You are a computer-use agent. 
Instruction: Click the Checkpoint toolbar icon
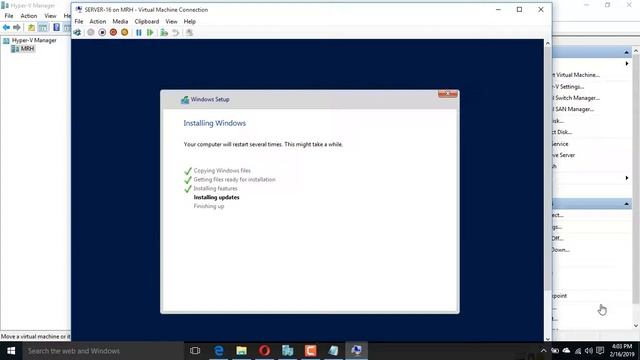click(x=164, y=32)
